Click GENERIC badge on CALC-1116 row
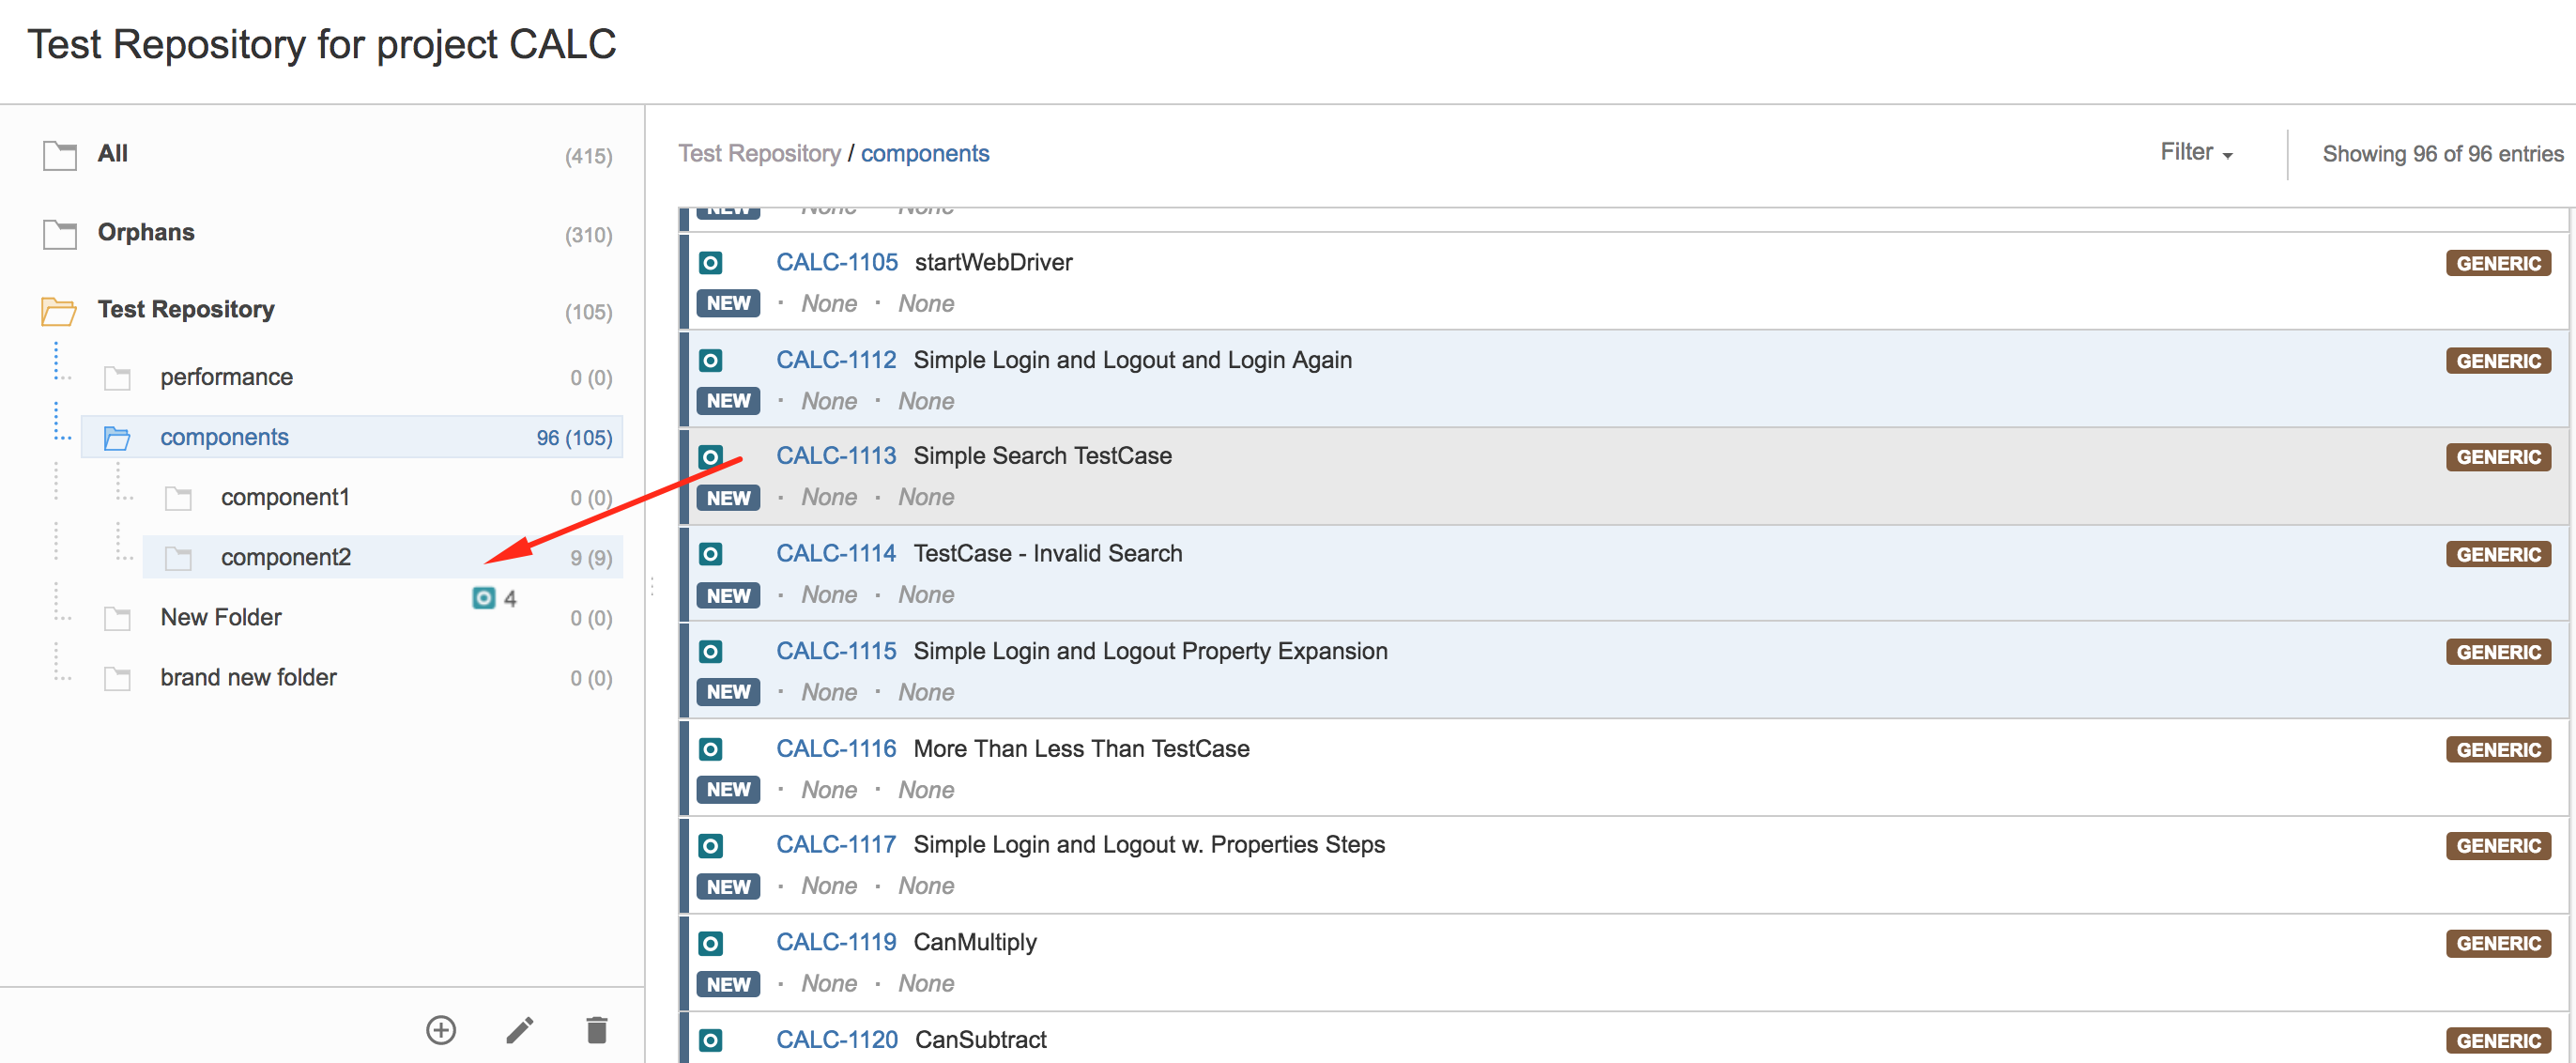 pyautogui.click(x=2498, y=750)
